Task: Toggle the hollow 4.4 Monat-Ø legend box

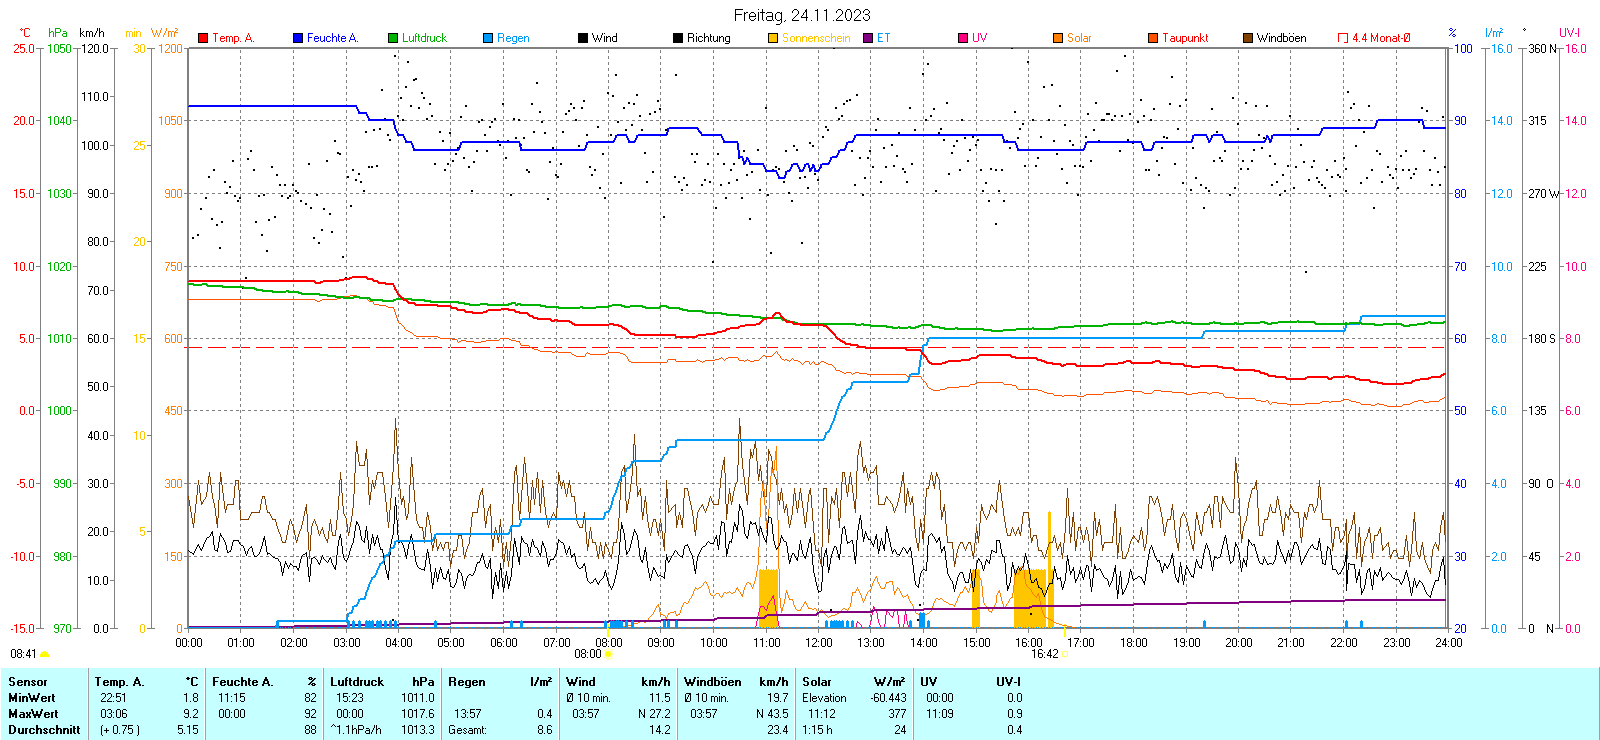Action: coord(1343,38)
